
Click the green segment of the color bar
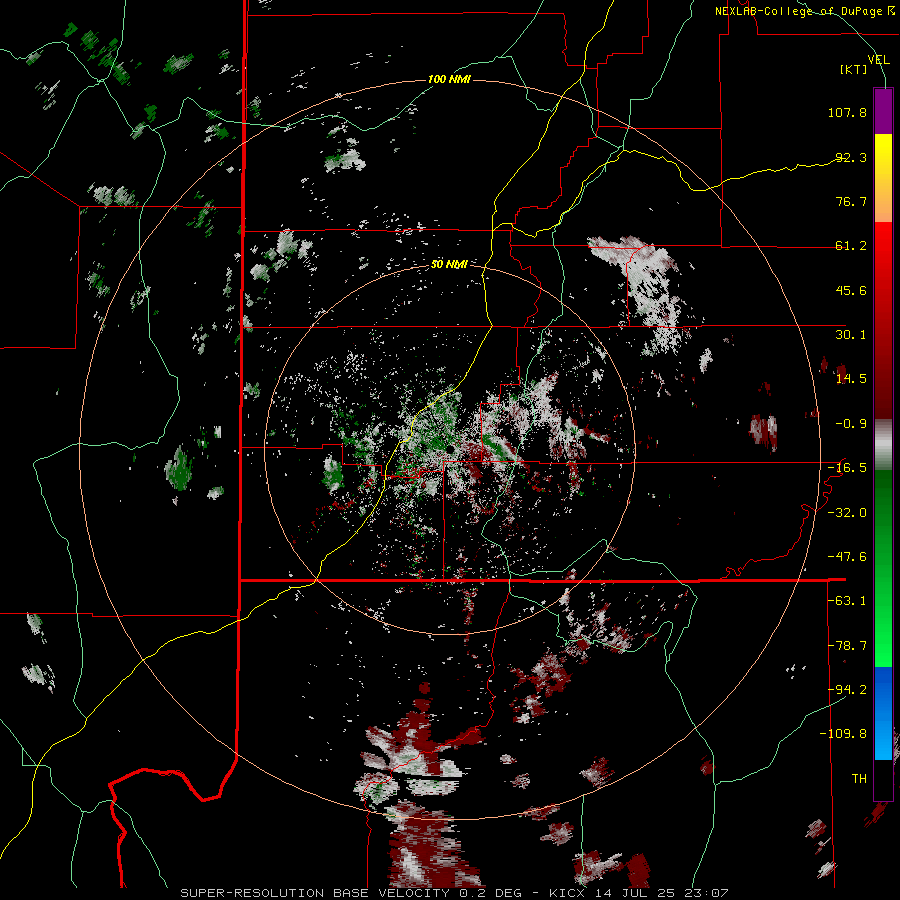(883, 568)
